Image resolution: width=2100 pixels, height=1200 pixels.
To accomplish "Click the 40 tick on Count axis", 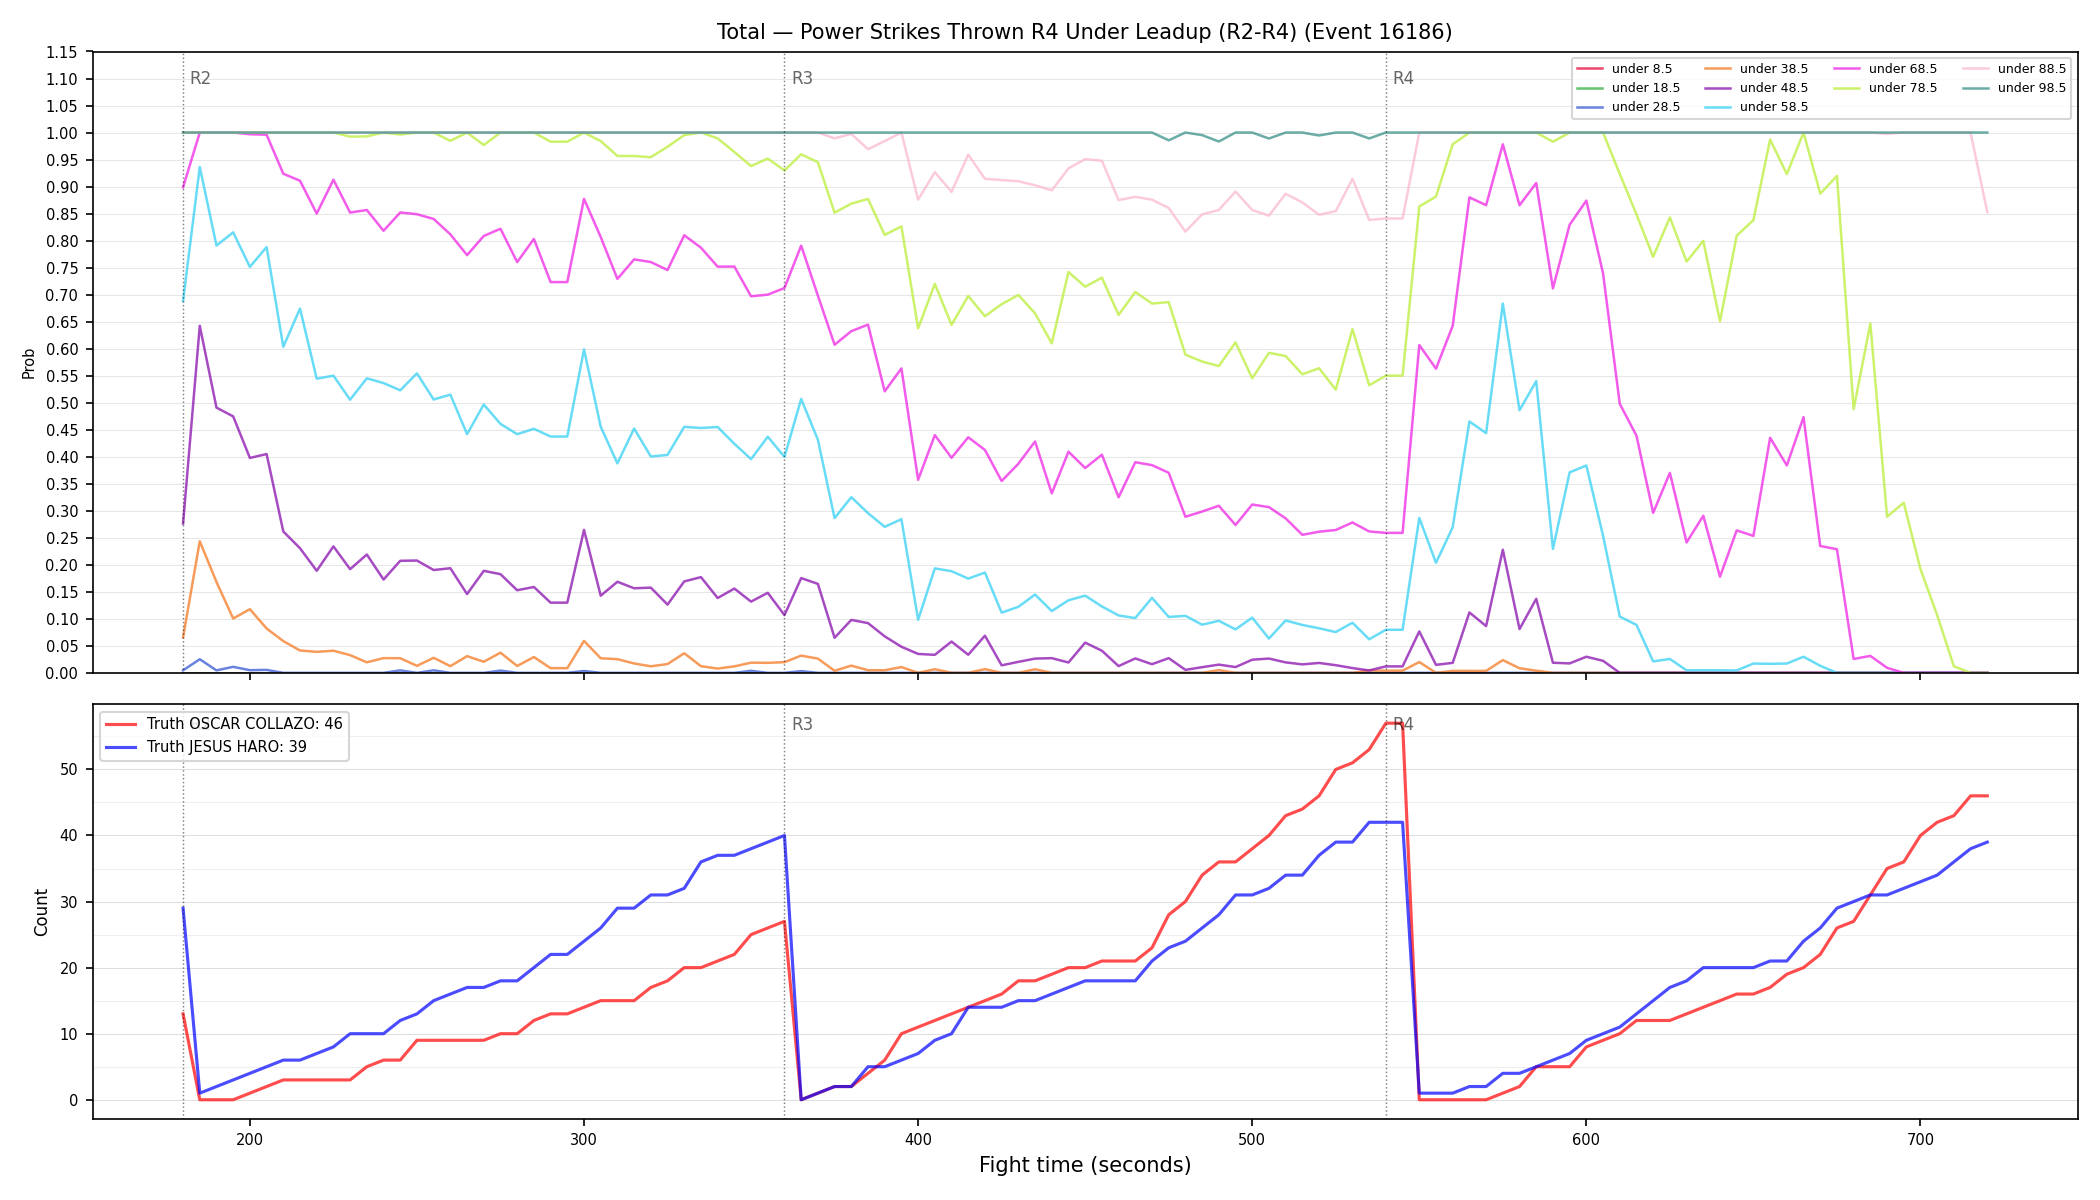I will point(70,835).
